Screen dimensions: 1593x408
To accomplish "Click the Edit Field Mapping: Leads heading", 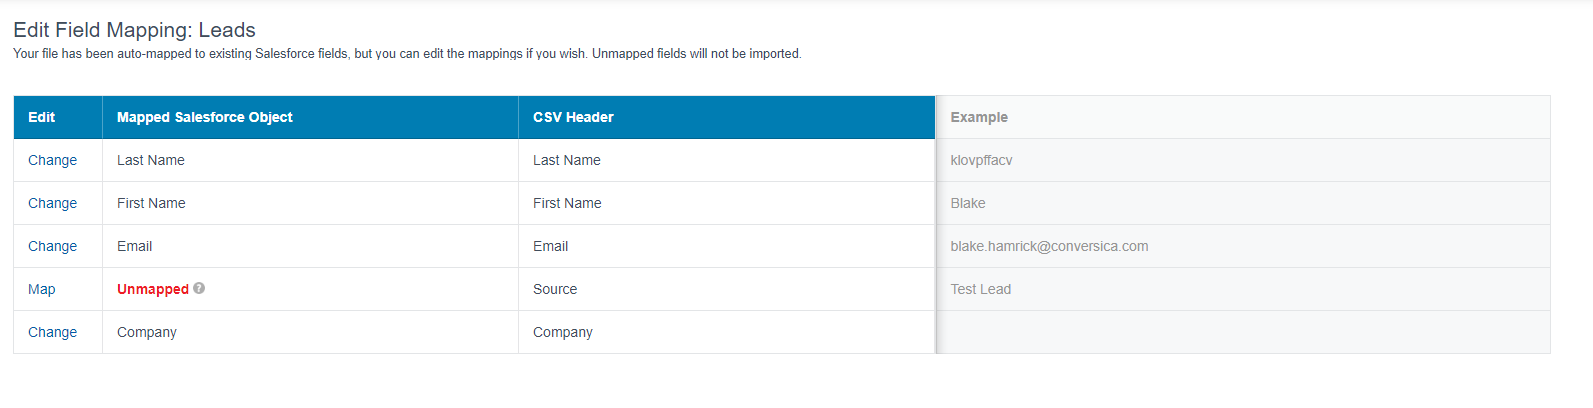I will coord(134,30).
